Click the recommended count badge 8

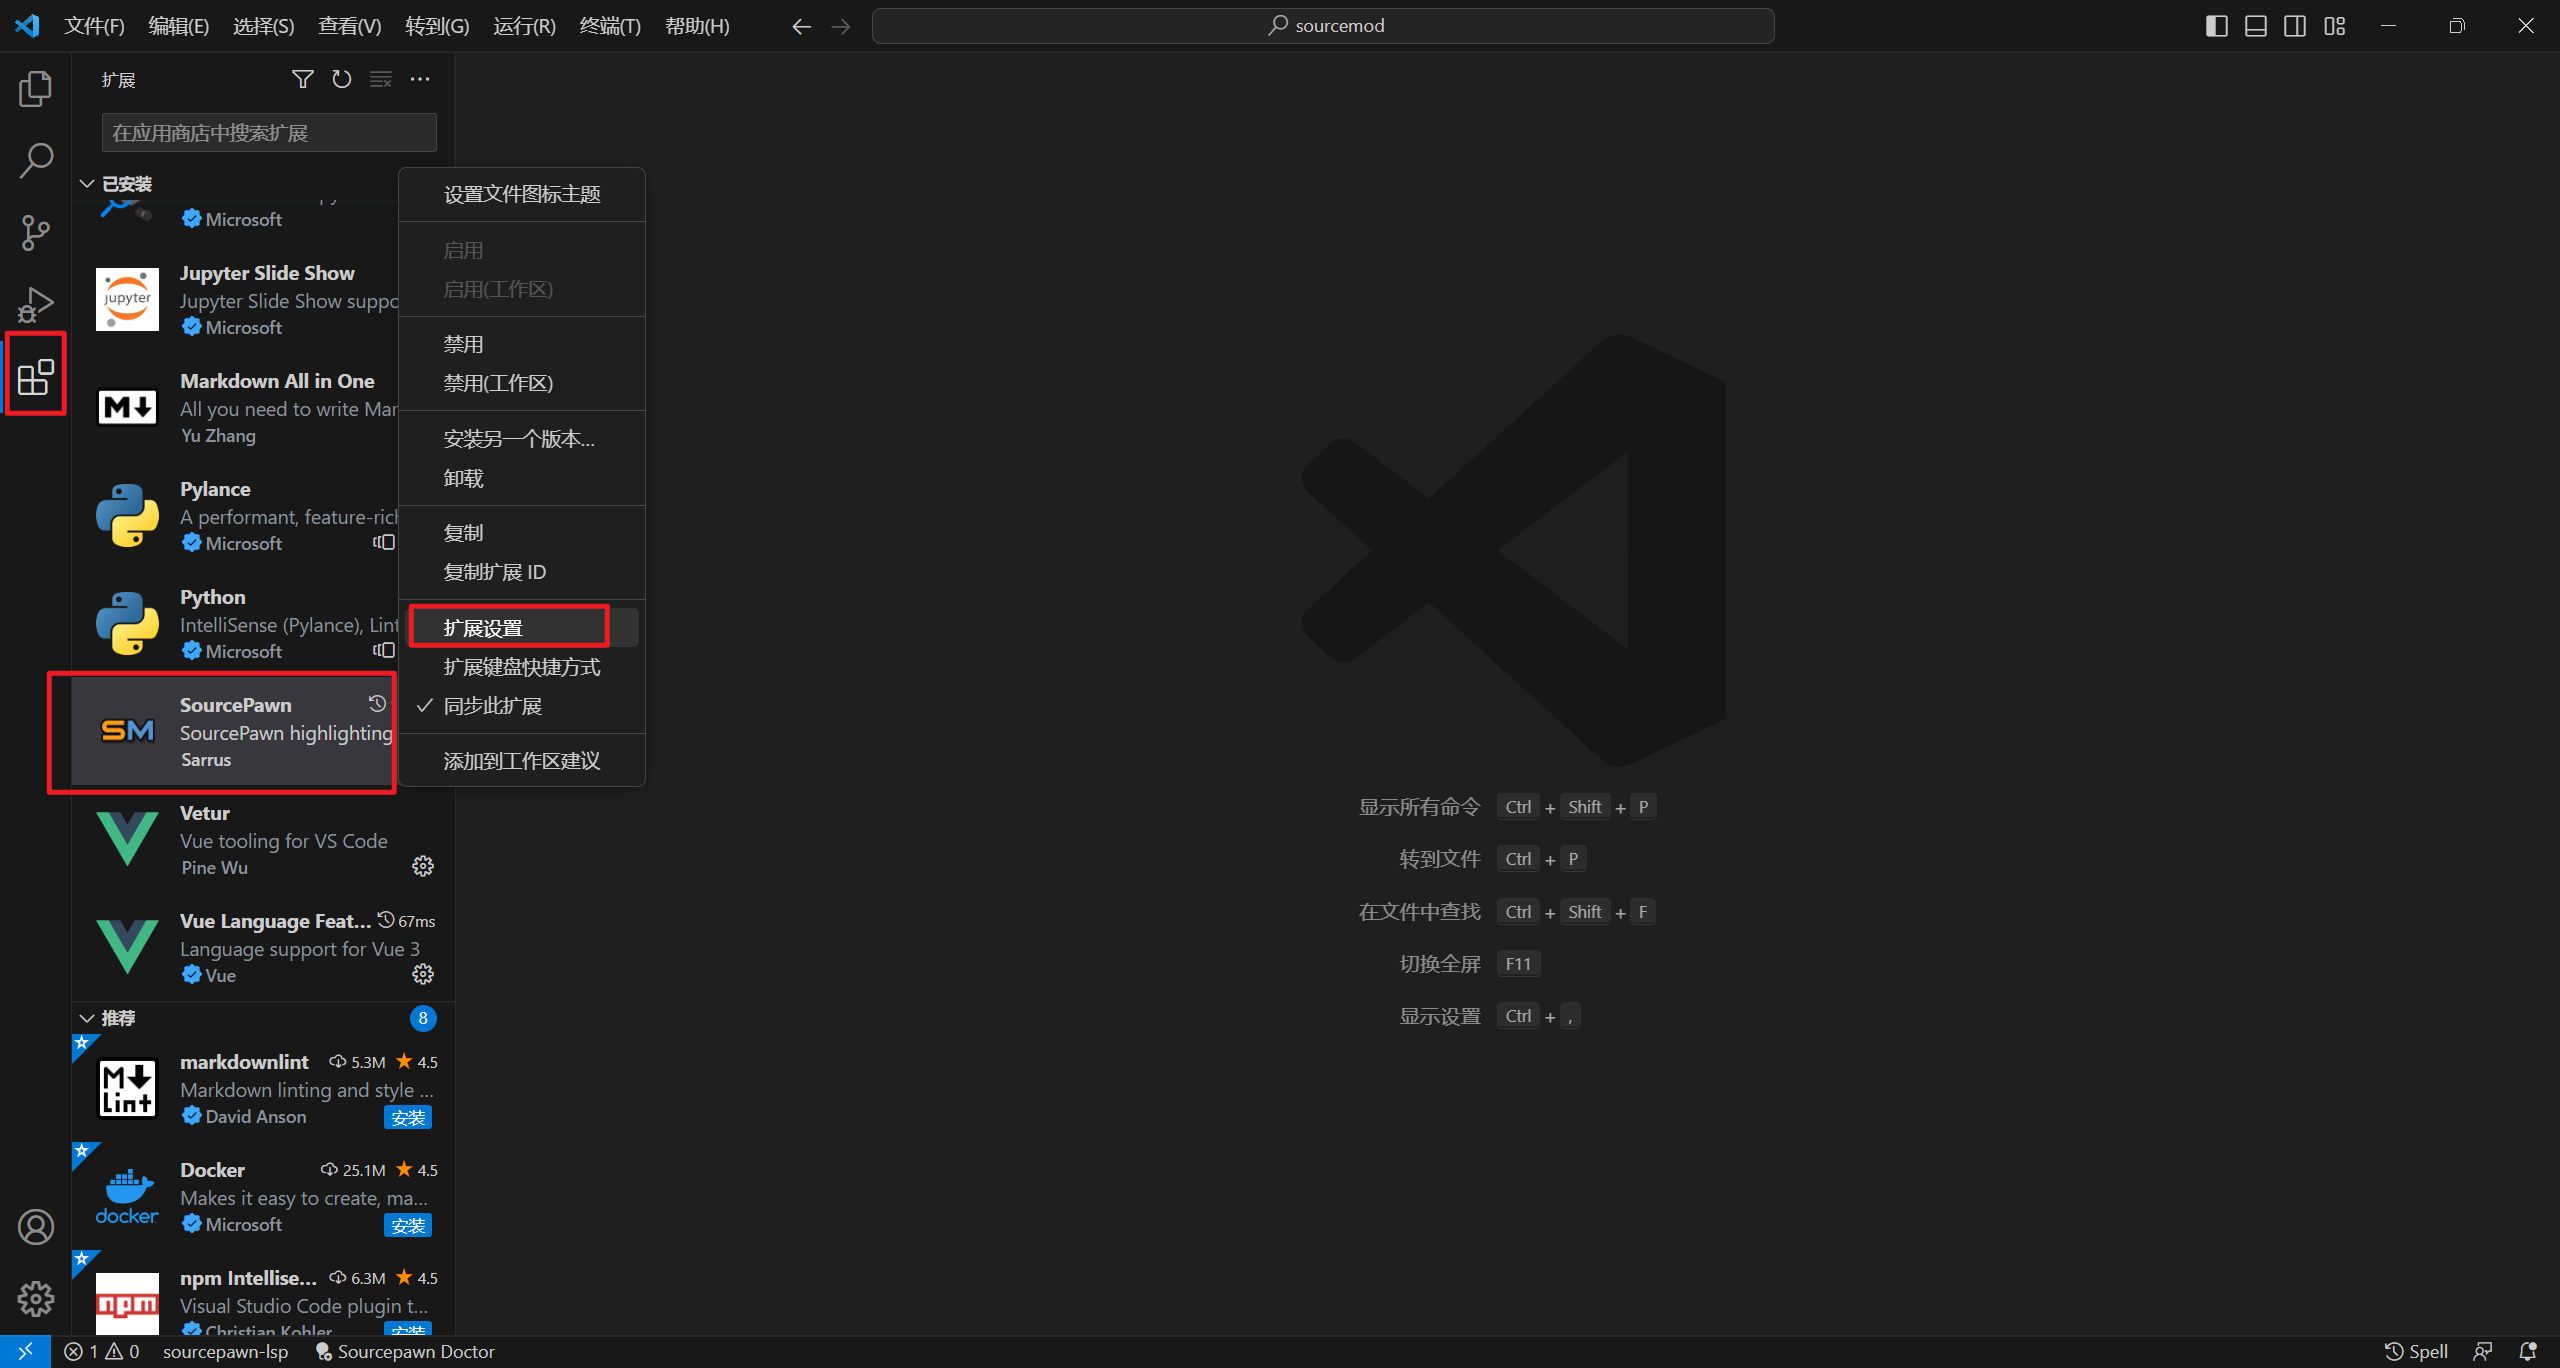point(423,1018)
